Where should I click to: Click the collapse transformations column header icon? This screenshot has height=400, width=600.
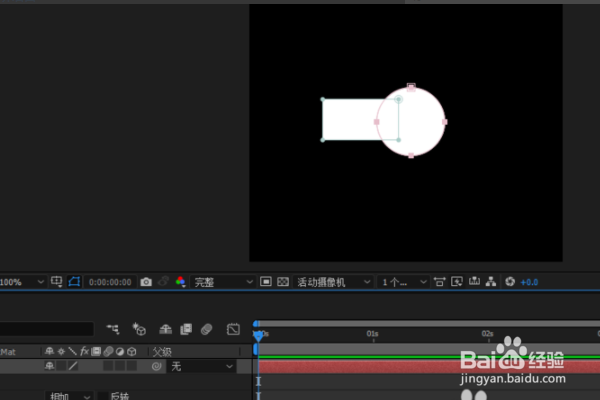click(61, 351)
